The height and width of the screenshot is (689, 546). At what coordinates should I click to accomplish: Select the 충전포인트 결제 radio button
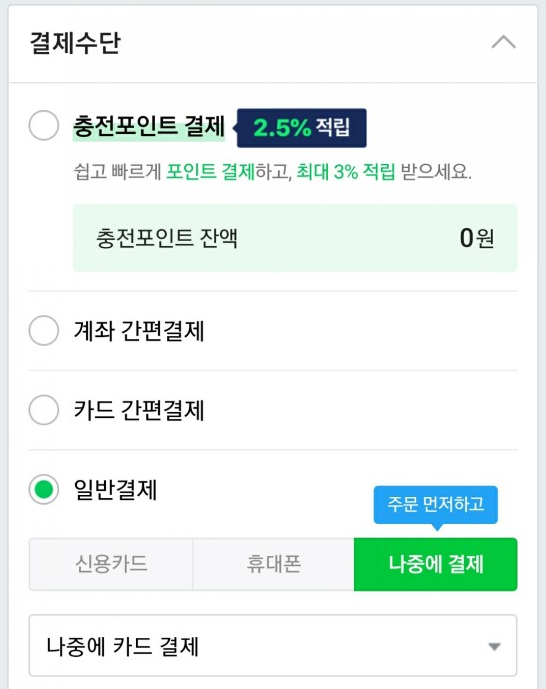[x=43, y=125]
